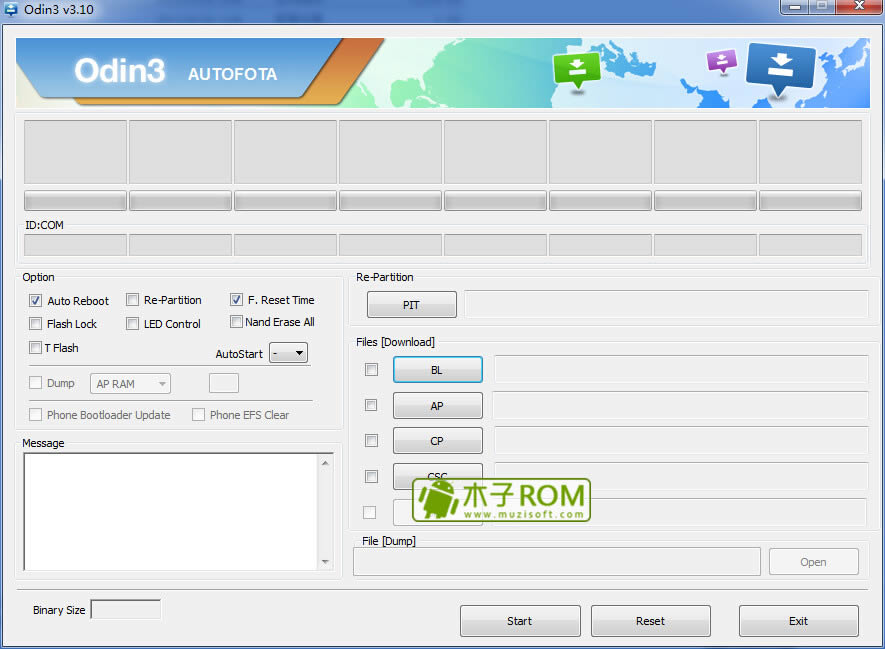Click the purple message banner icon
Screen dimensions: 885x649
(x=721, y=62)
